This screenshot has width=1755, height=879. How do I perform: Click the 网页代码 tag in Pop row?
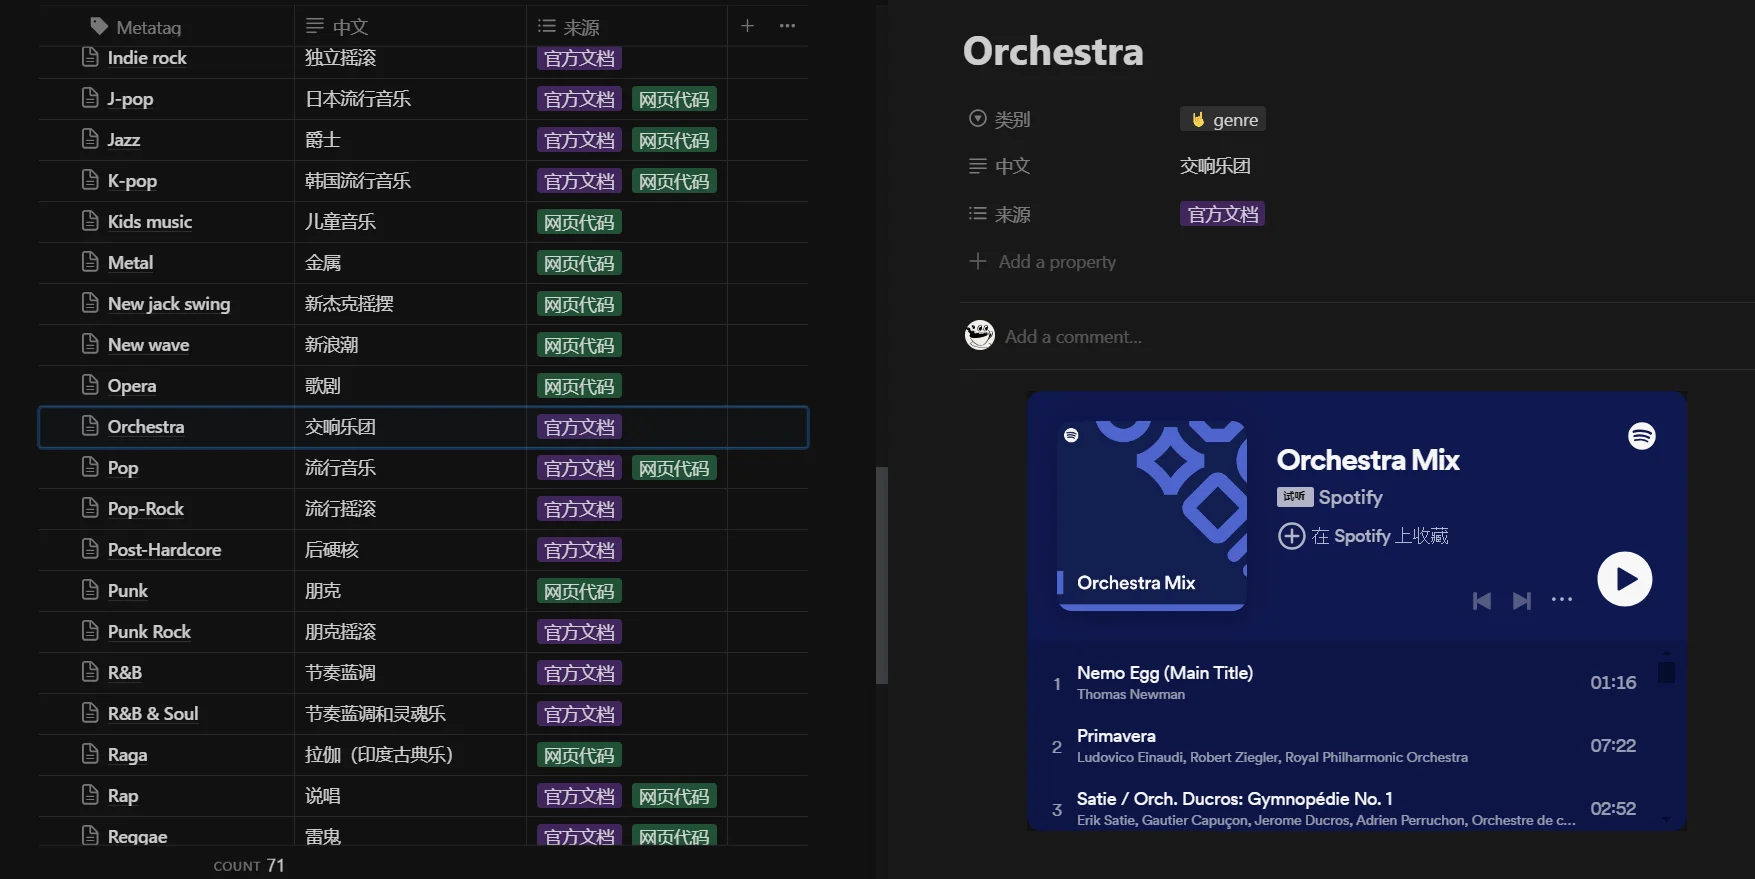pyautogui.click(x=674, y=468)
